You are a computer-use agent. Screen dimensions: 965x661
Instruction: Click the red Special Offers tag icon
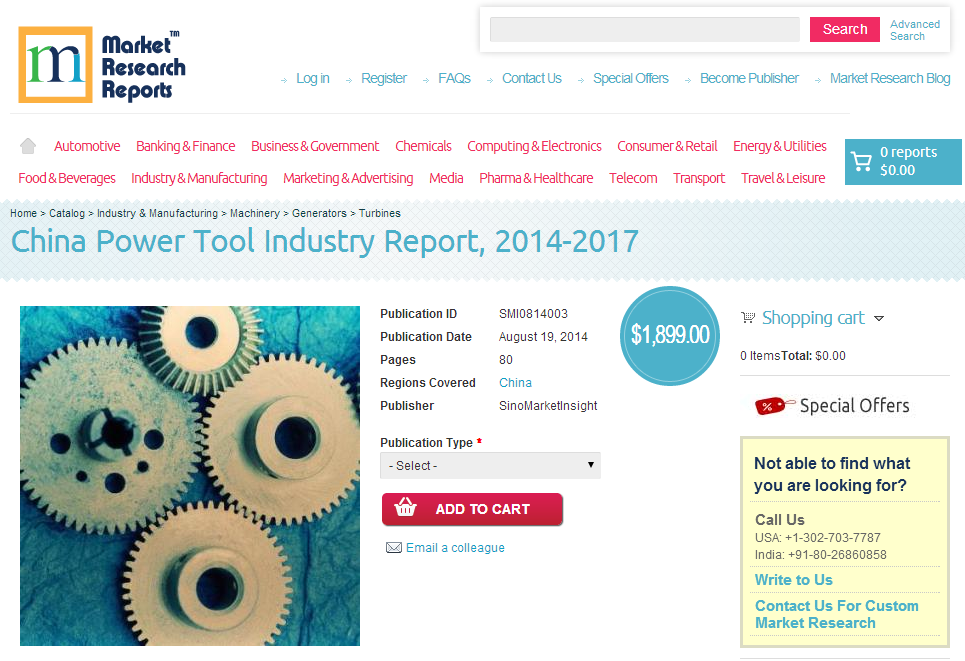[774, 406]
